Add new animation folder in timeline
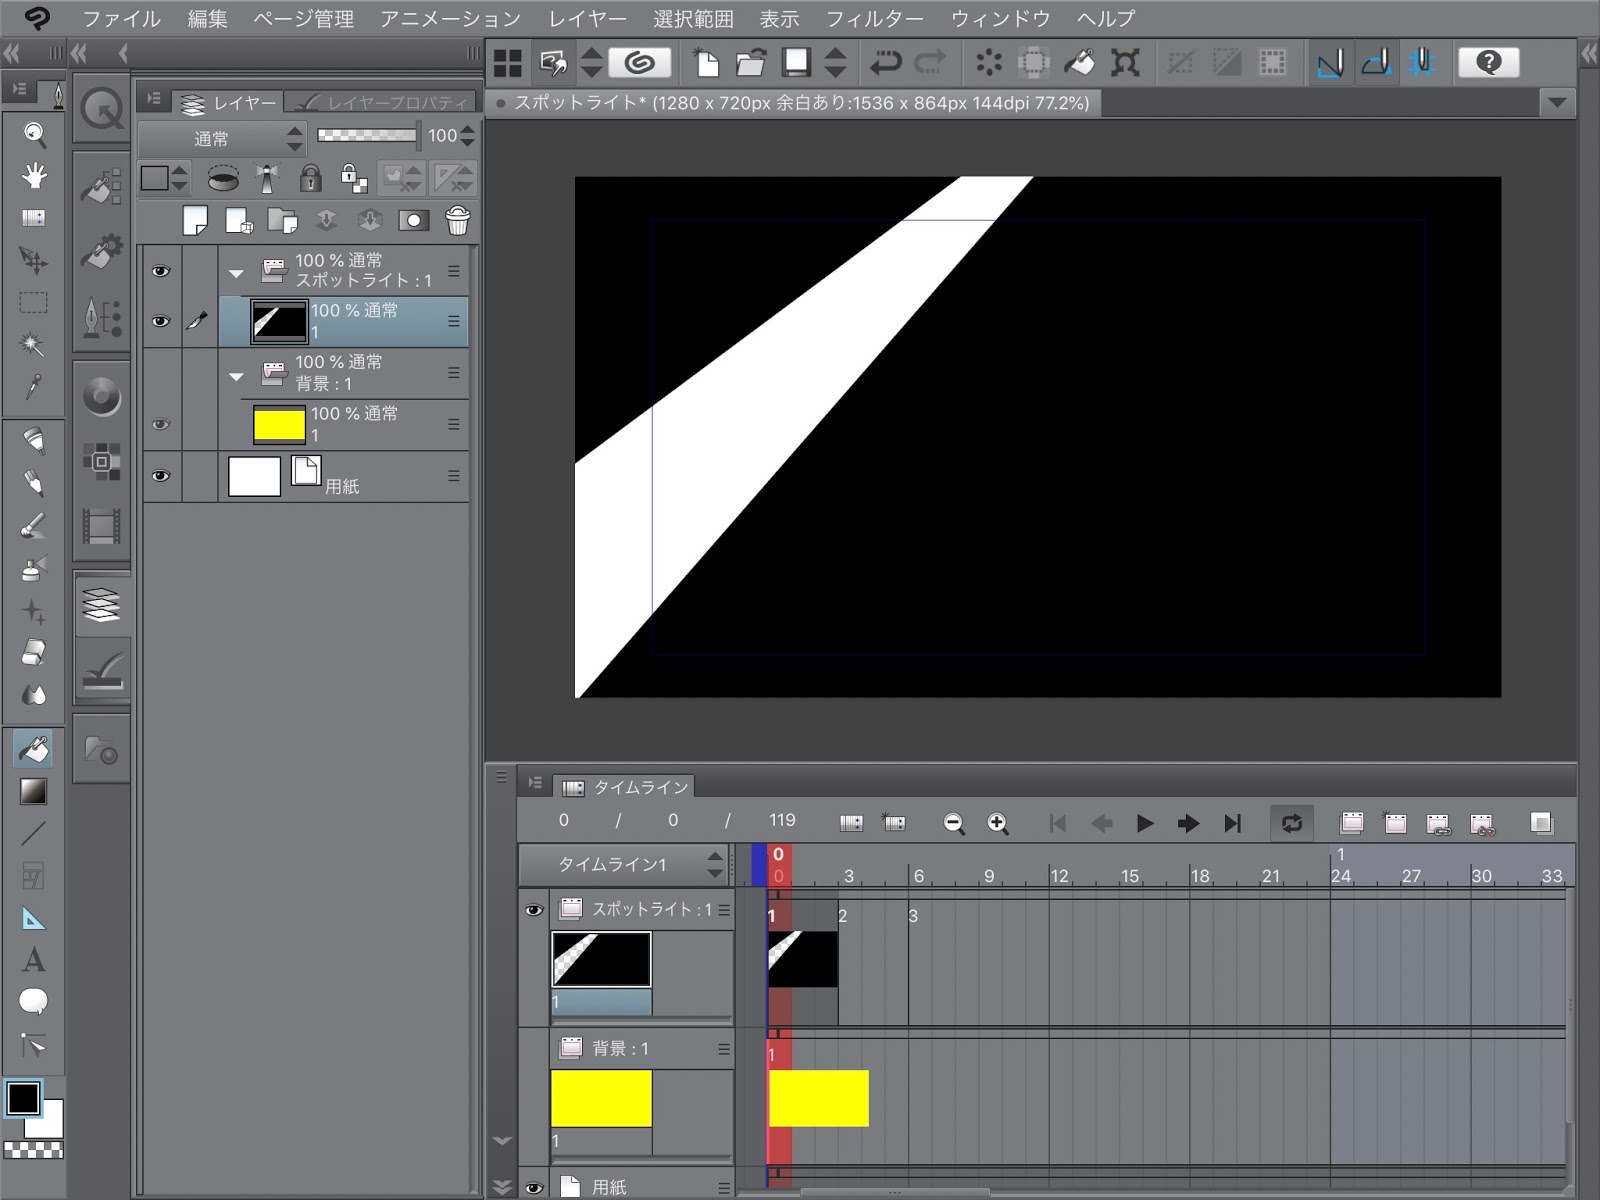The width and height of the screenshot is (1600, 1200). [x=1352, y=823]
